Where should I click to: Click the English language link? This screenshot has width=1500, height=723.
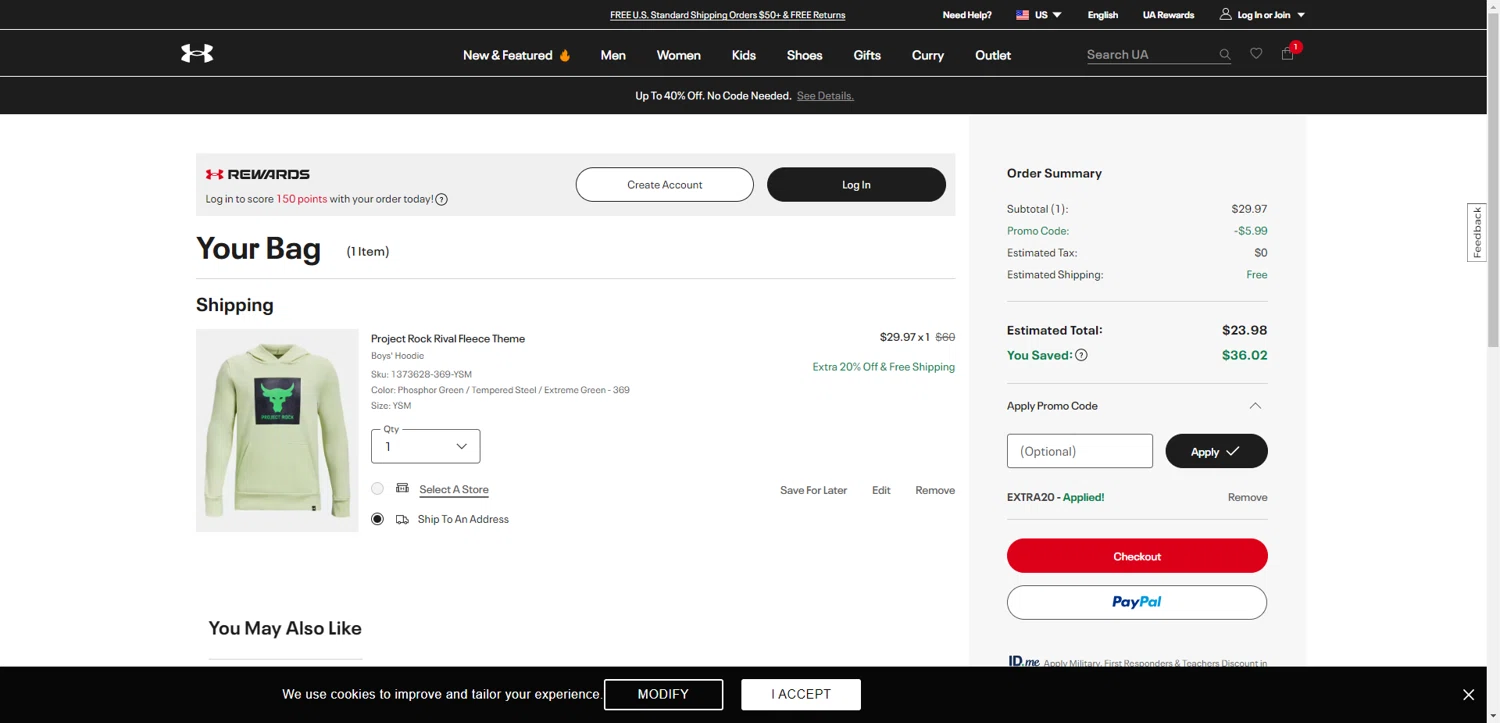point(1103,15)
